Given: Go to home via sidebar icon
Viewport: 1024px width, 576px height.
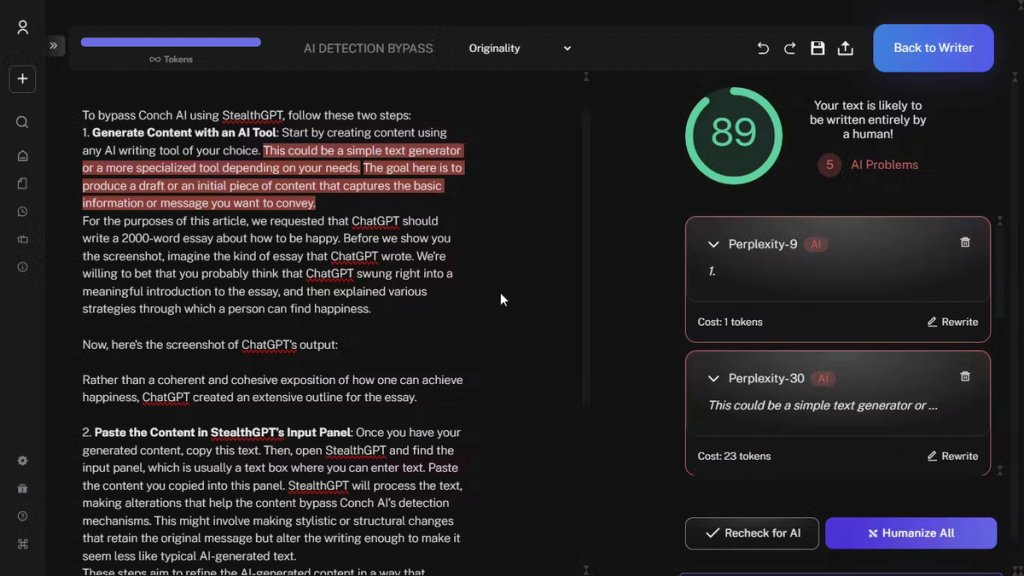Looking at the screenshot, I should 22,155.
